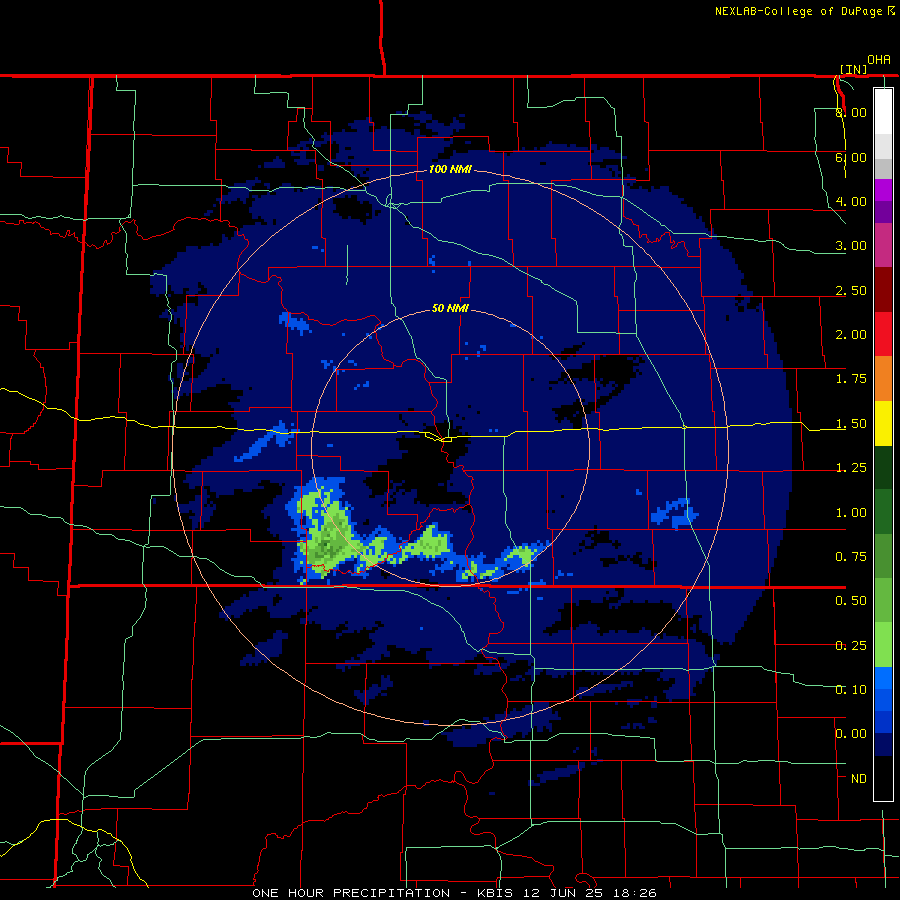900x900 pixels.
Task: Click the 0.25 legend value
Action: tap(851, 646)
